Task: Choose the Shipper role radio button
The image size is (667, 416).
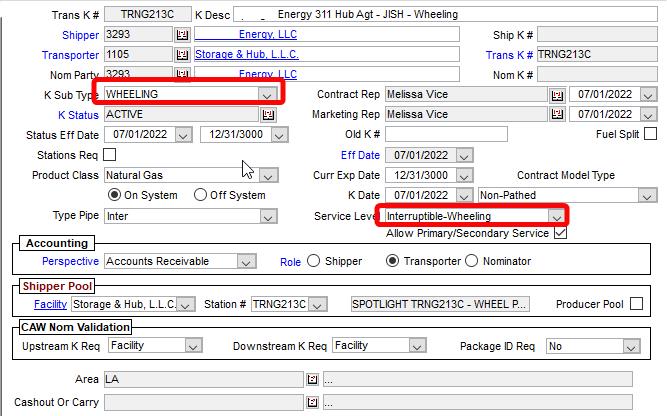Action: [314, 262]
